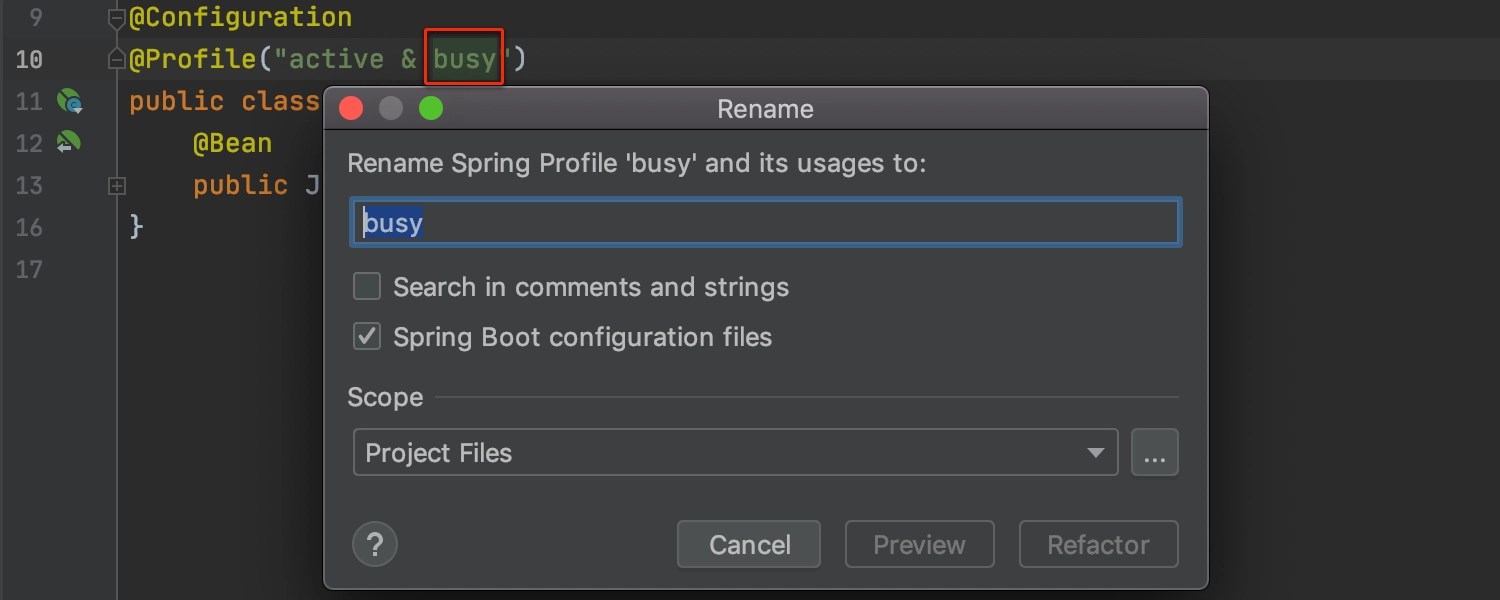Open help via the question mark icon

375,544
